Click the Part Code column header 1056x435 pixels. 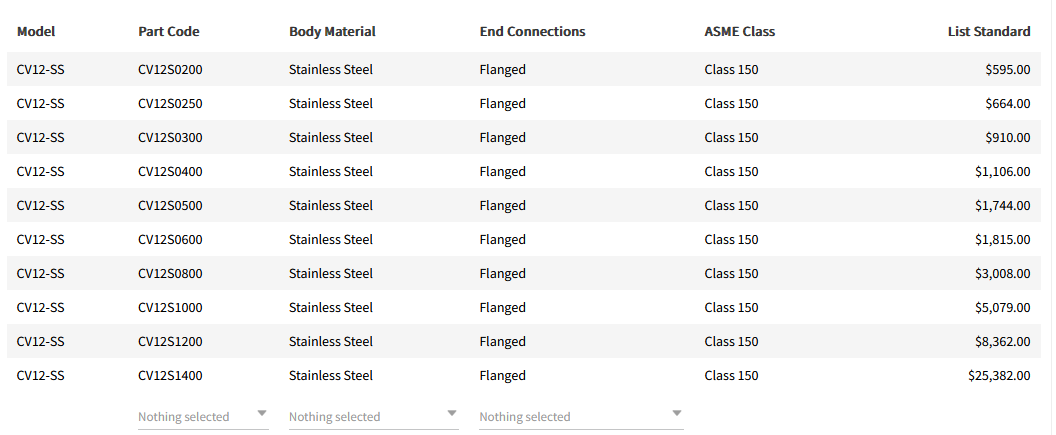pos(169,31)
